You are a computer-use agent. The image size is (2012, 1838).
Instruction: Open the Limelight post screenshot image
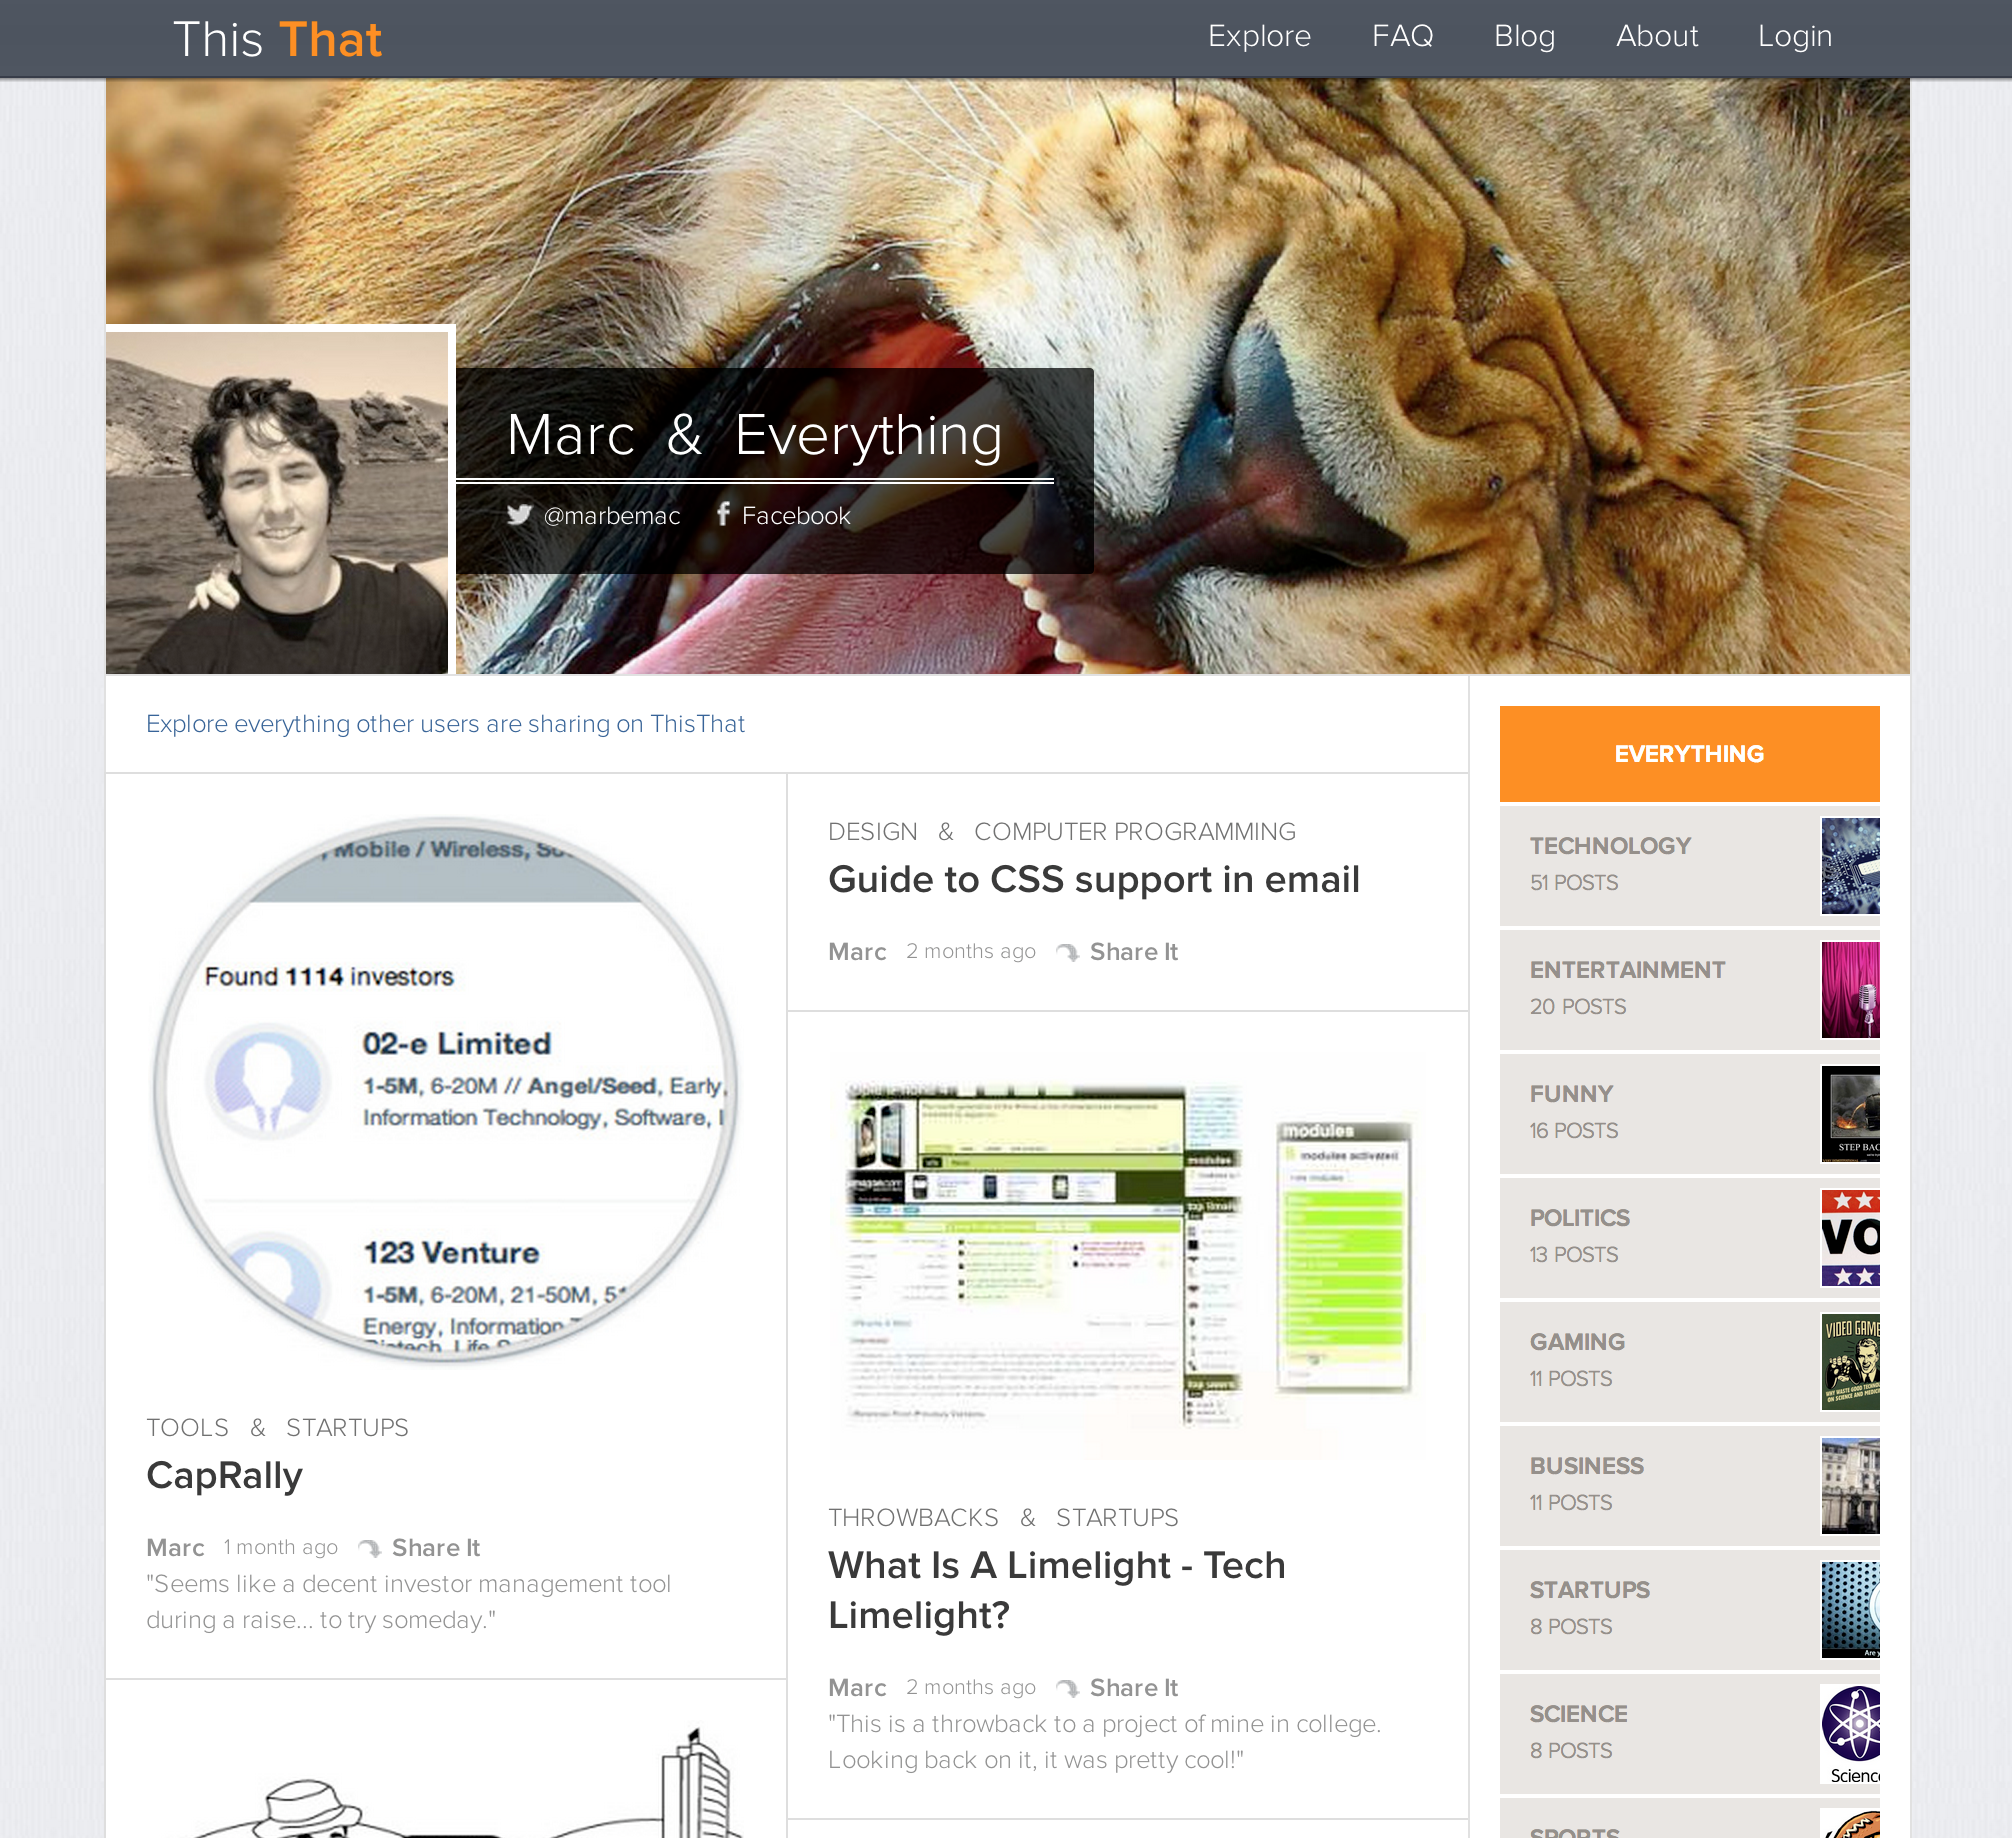[1128, 1258]
